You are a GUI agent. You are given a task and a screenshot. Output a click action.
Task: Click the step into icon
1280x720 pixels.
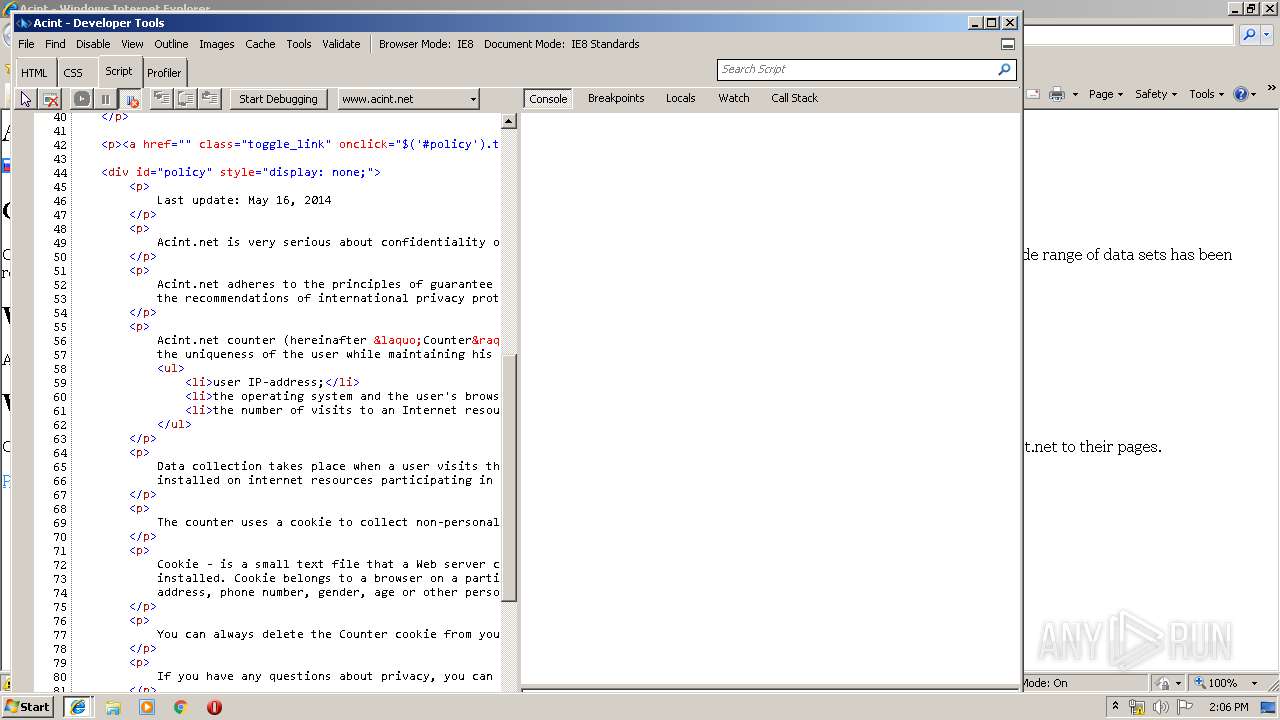click(x=161, y=98)
